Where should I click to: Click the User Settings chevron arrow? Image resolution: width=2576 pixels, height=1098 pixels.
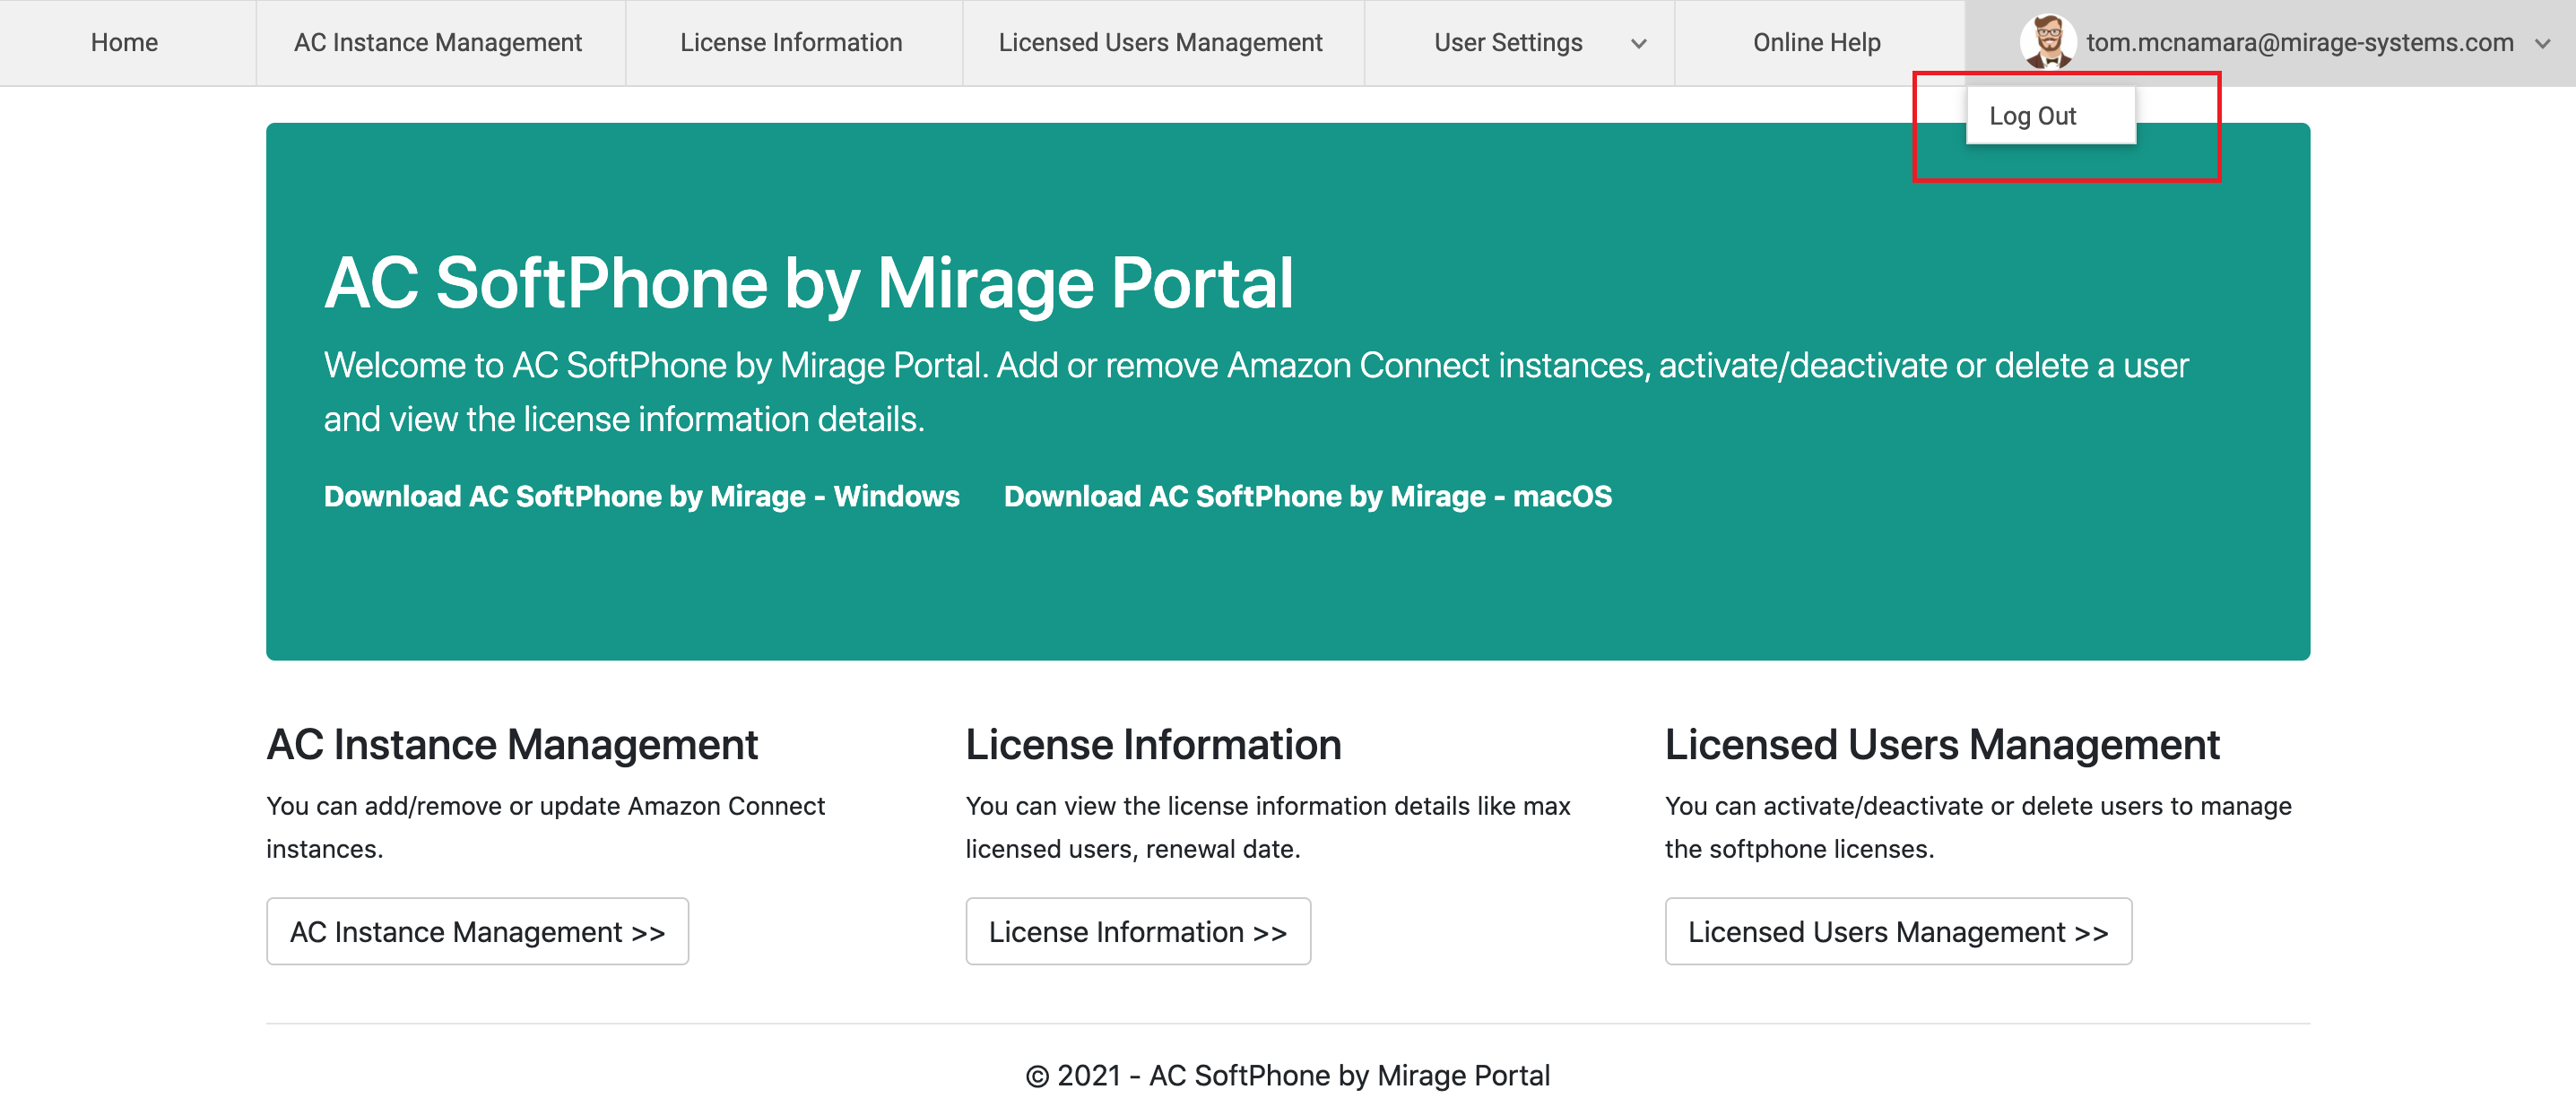click(1638, 44)
